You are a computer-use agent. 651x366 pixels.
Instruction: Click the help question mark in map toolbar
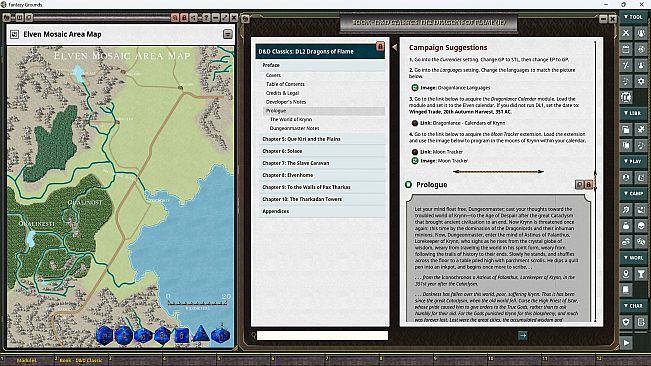point(206,18)
